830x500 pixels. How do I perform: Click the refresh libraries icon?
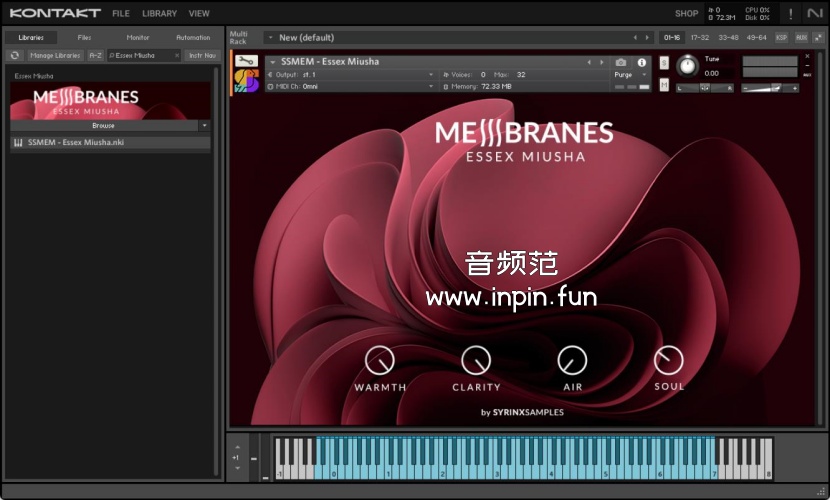(x=15, y=55)
